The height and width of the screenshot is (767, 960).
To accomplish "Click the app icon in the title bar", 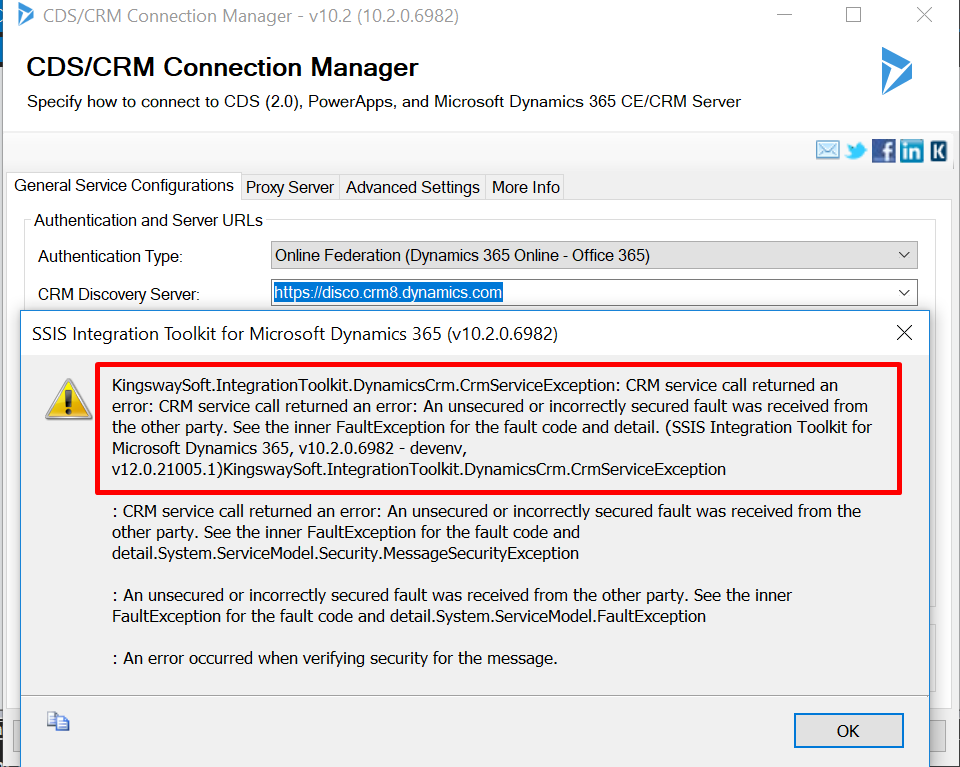I will (24, 15).
